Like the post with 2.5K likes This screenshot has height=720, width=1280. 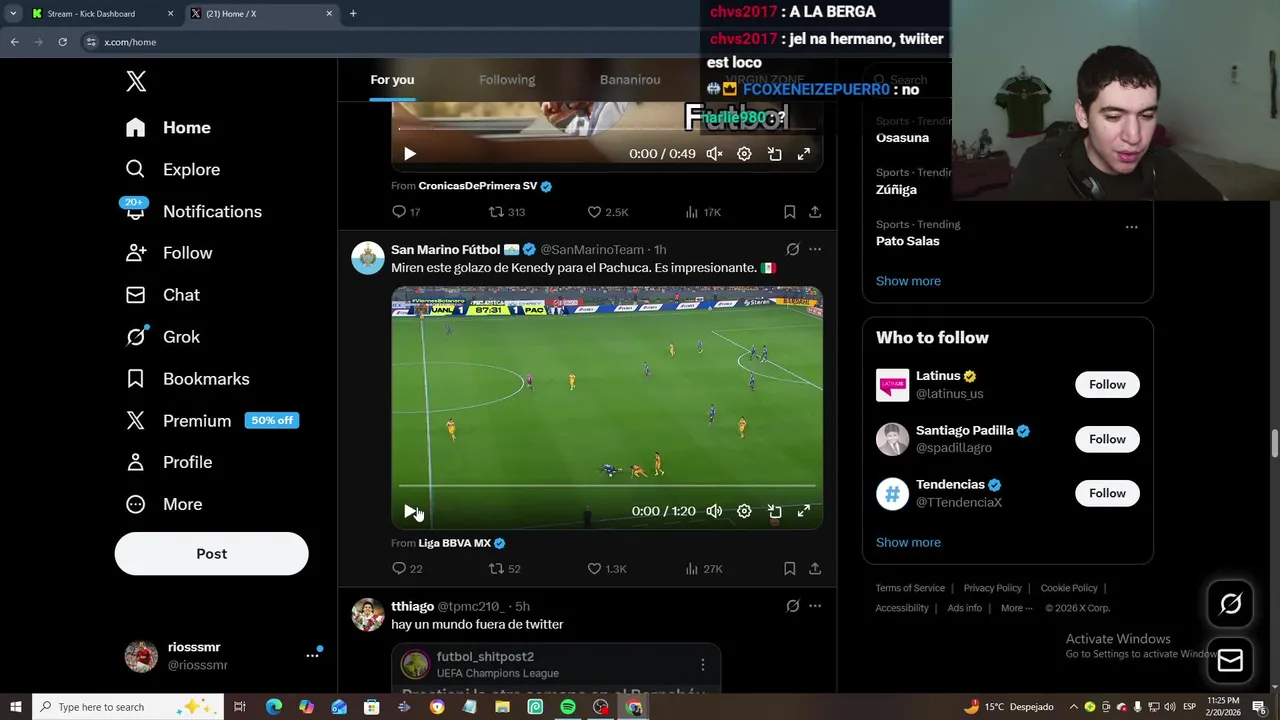coord(607,212)
